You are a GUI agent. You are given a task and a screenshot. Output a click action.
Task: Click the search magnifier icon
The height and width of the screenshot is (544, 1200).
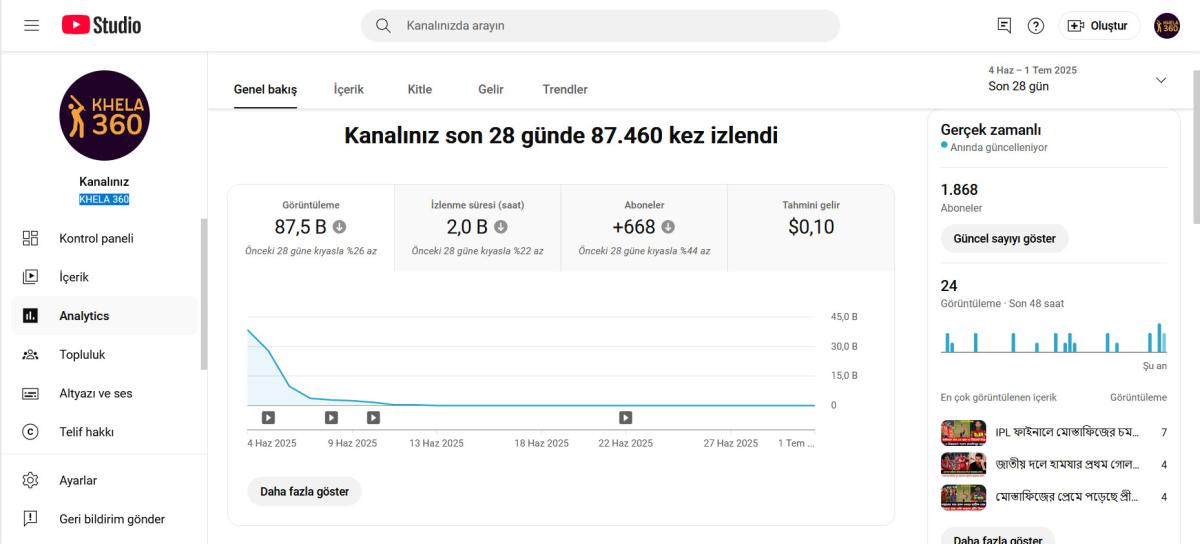click(383, 25)
